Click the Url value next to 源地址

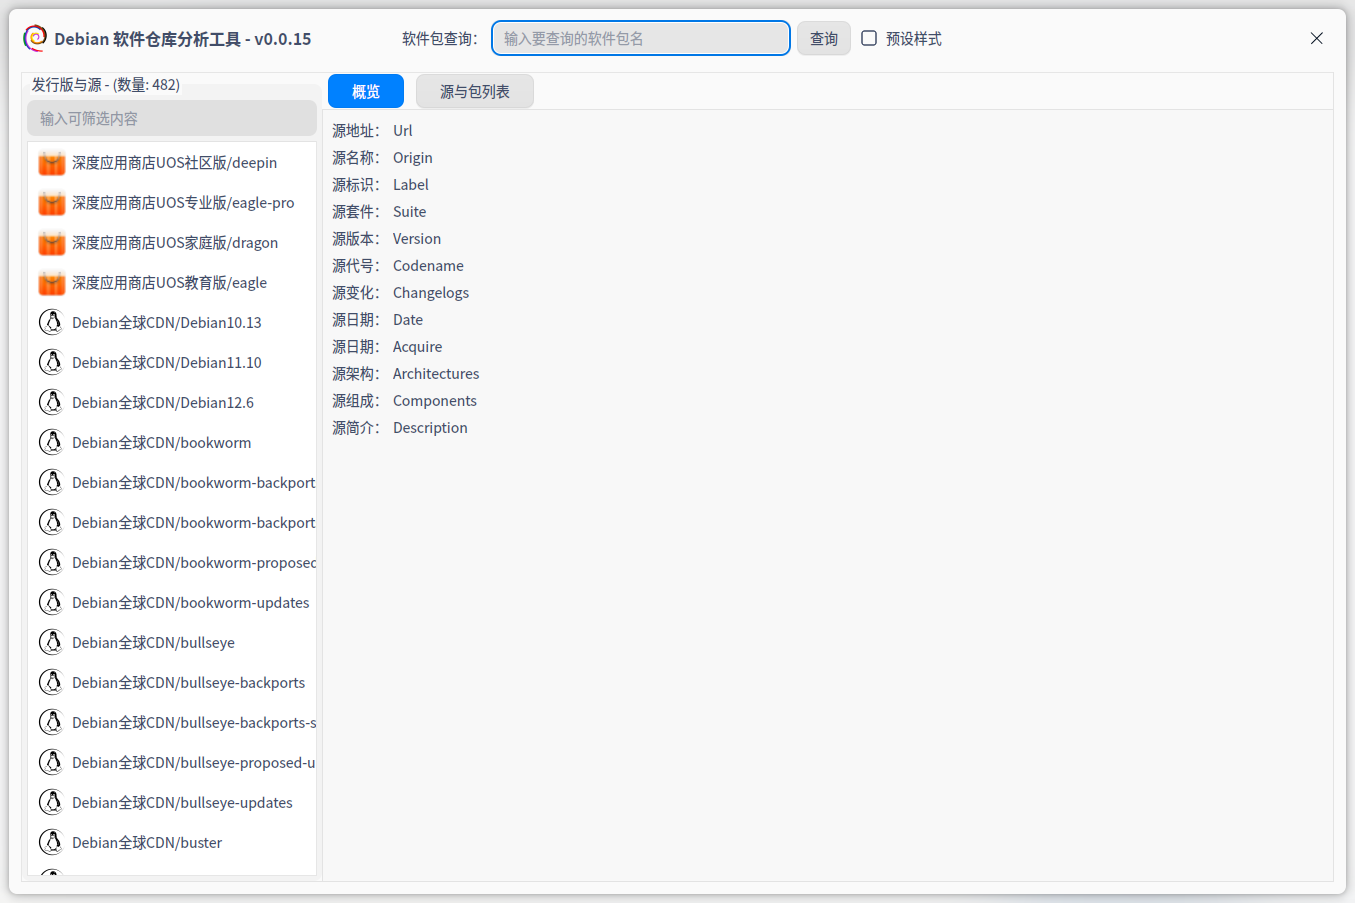403,131
